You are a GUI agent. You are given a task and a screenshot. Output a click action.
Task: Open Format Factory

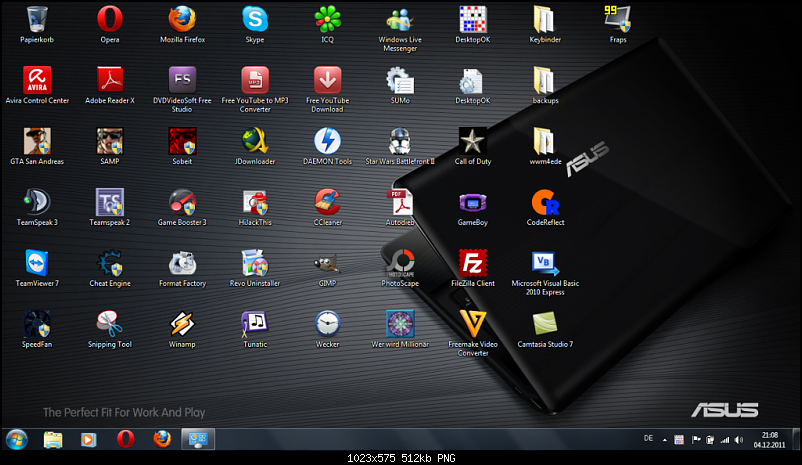pyautogui.click(x=182, y=263)
